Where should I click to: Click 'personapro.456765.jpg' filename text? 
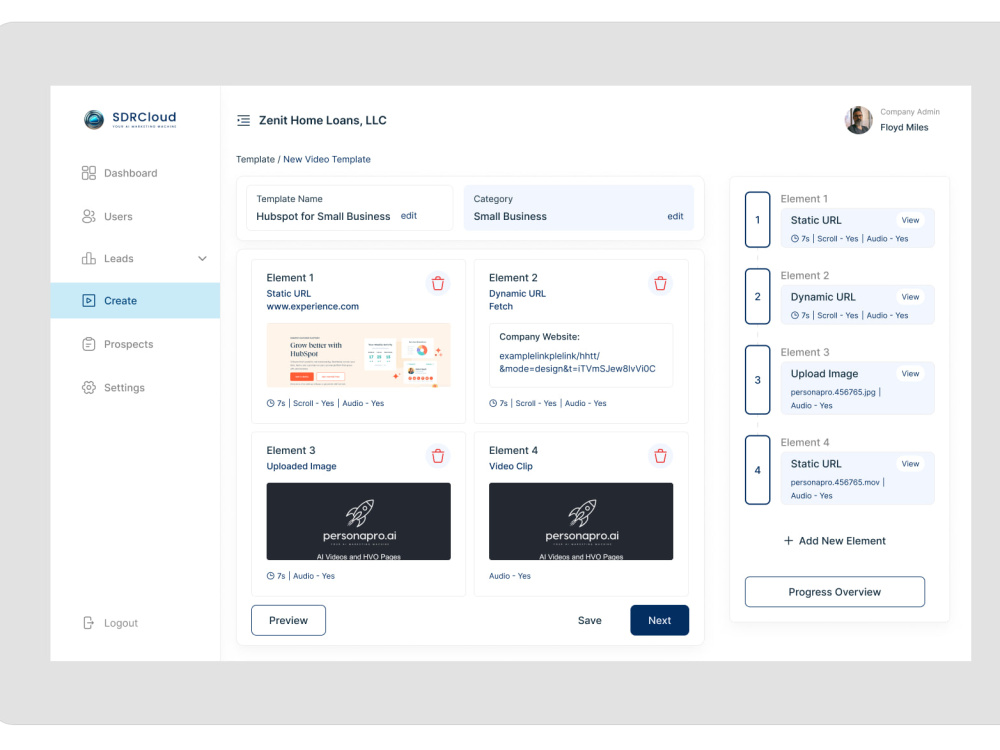click(833, 392)
